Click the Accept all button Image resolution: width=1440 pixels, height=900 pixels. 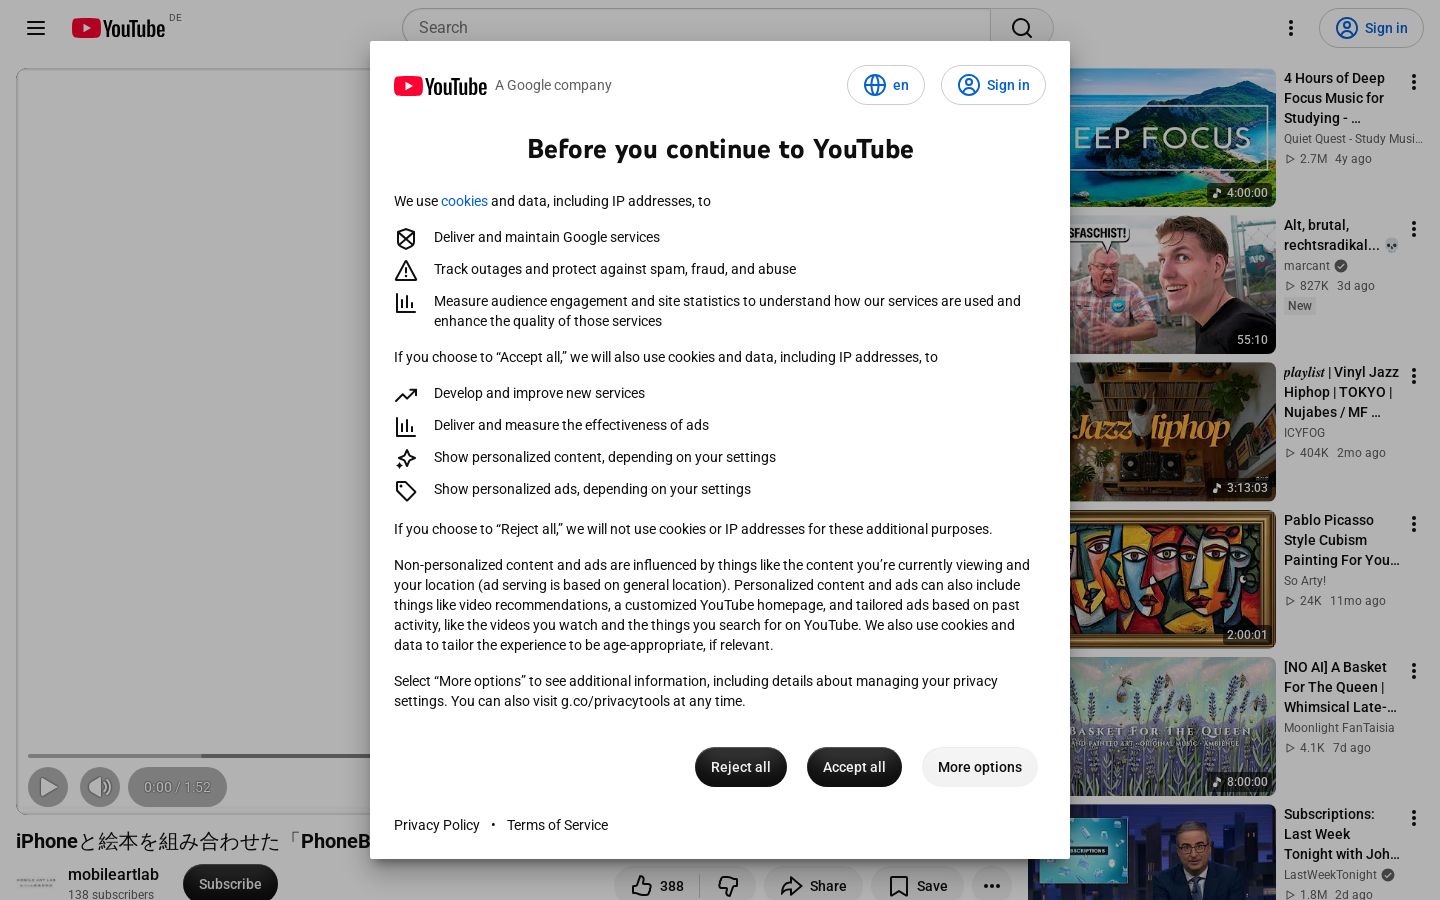pyautogui.click(x=854, y=767)
